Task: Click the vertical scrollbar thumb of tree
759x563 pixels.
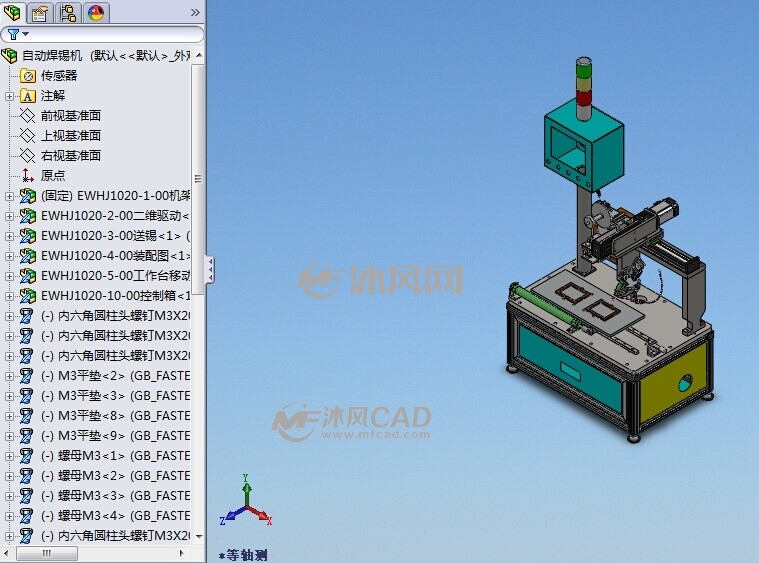Action: pos(198,178)
